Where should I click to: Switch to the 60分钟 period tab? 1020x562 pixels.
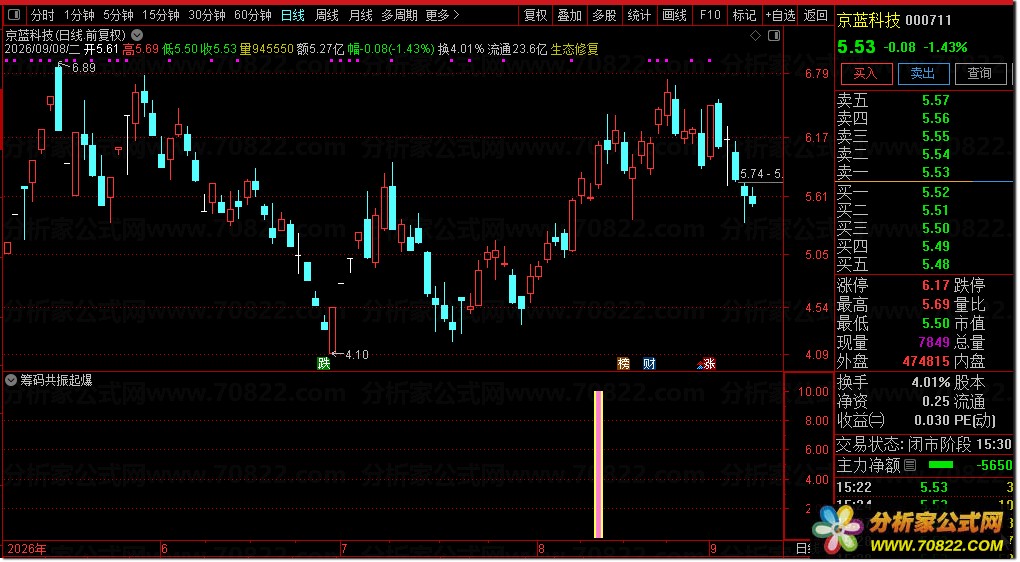[x=252, y=14]
